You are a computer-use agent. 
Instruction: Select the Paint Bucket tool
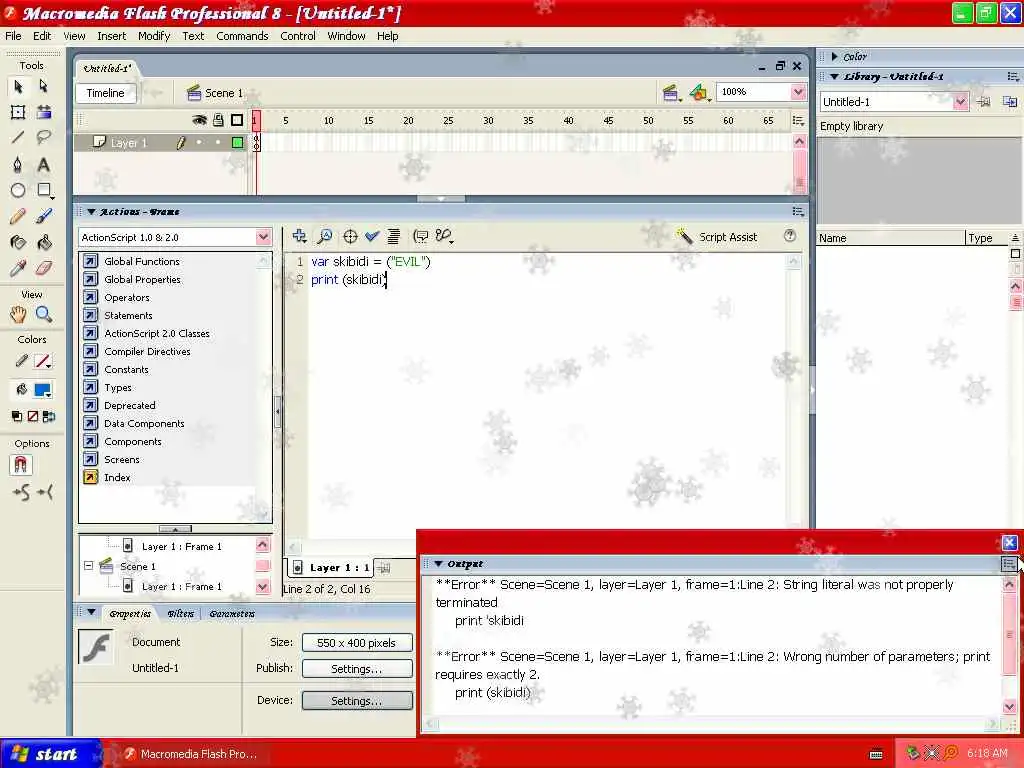click(44, 242)
